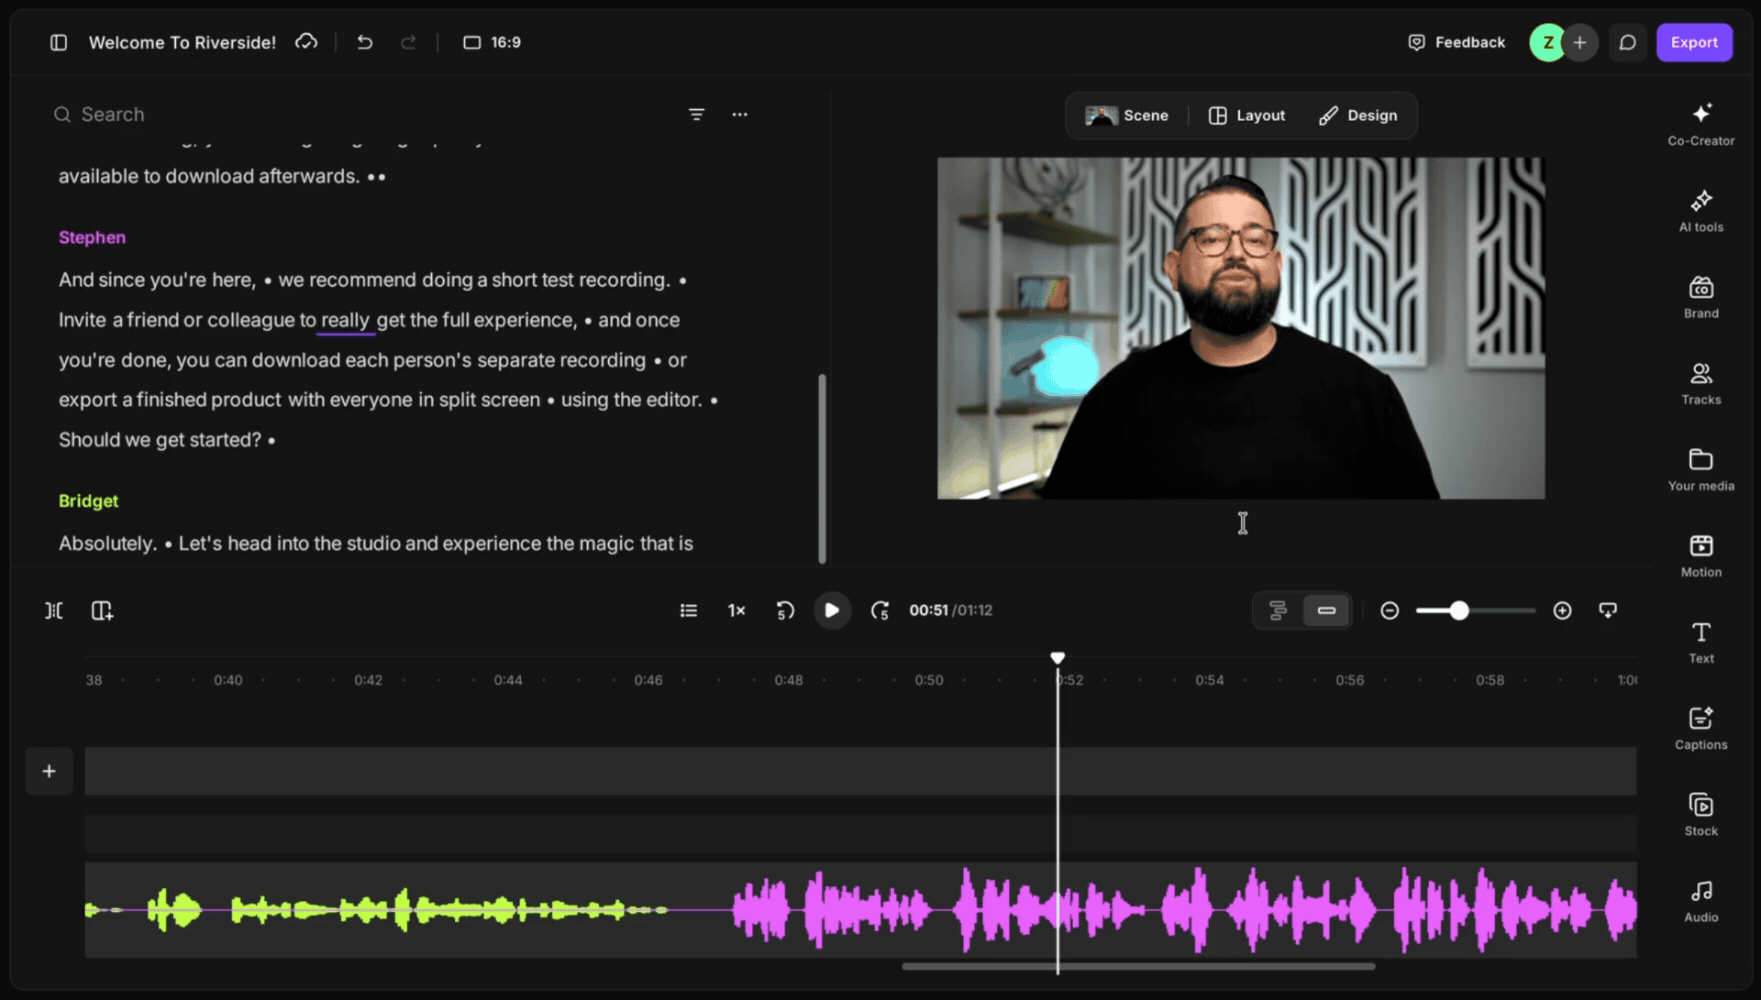
Task: Click the cloud save status icon
Action: coord(306,42)
